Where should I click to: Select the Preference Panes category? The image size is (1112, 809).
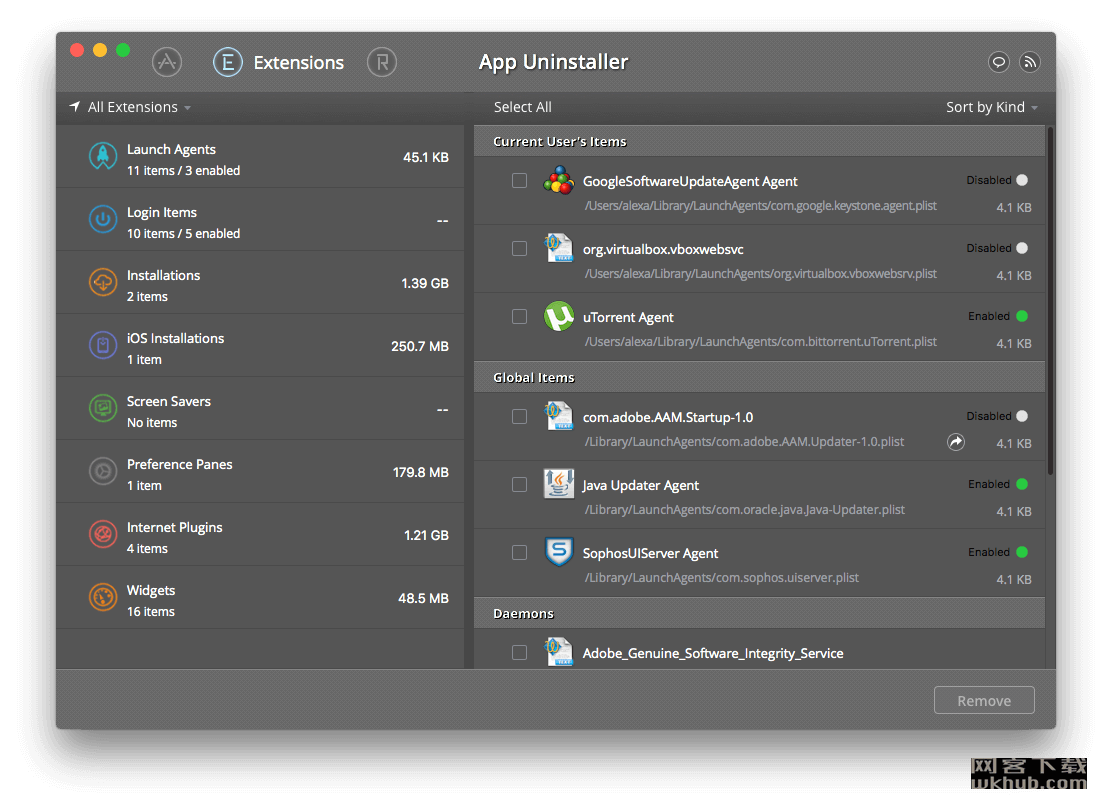click(260, 473)
